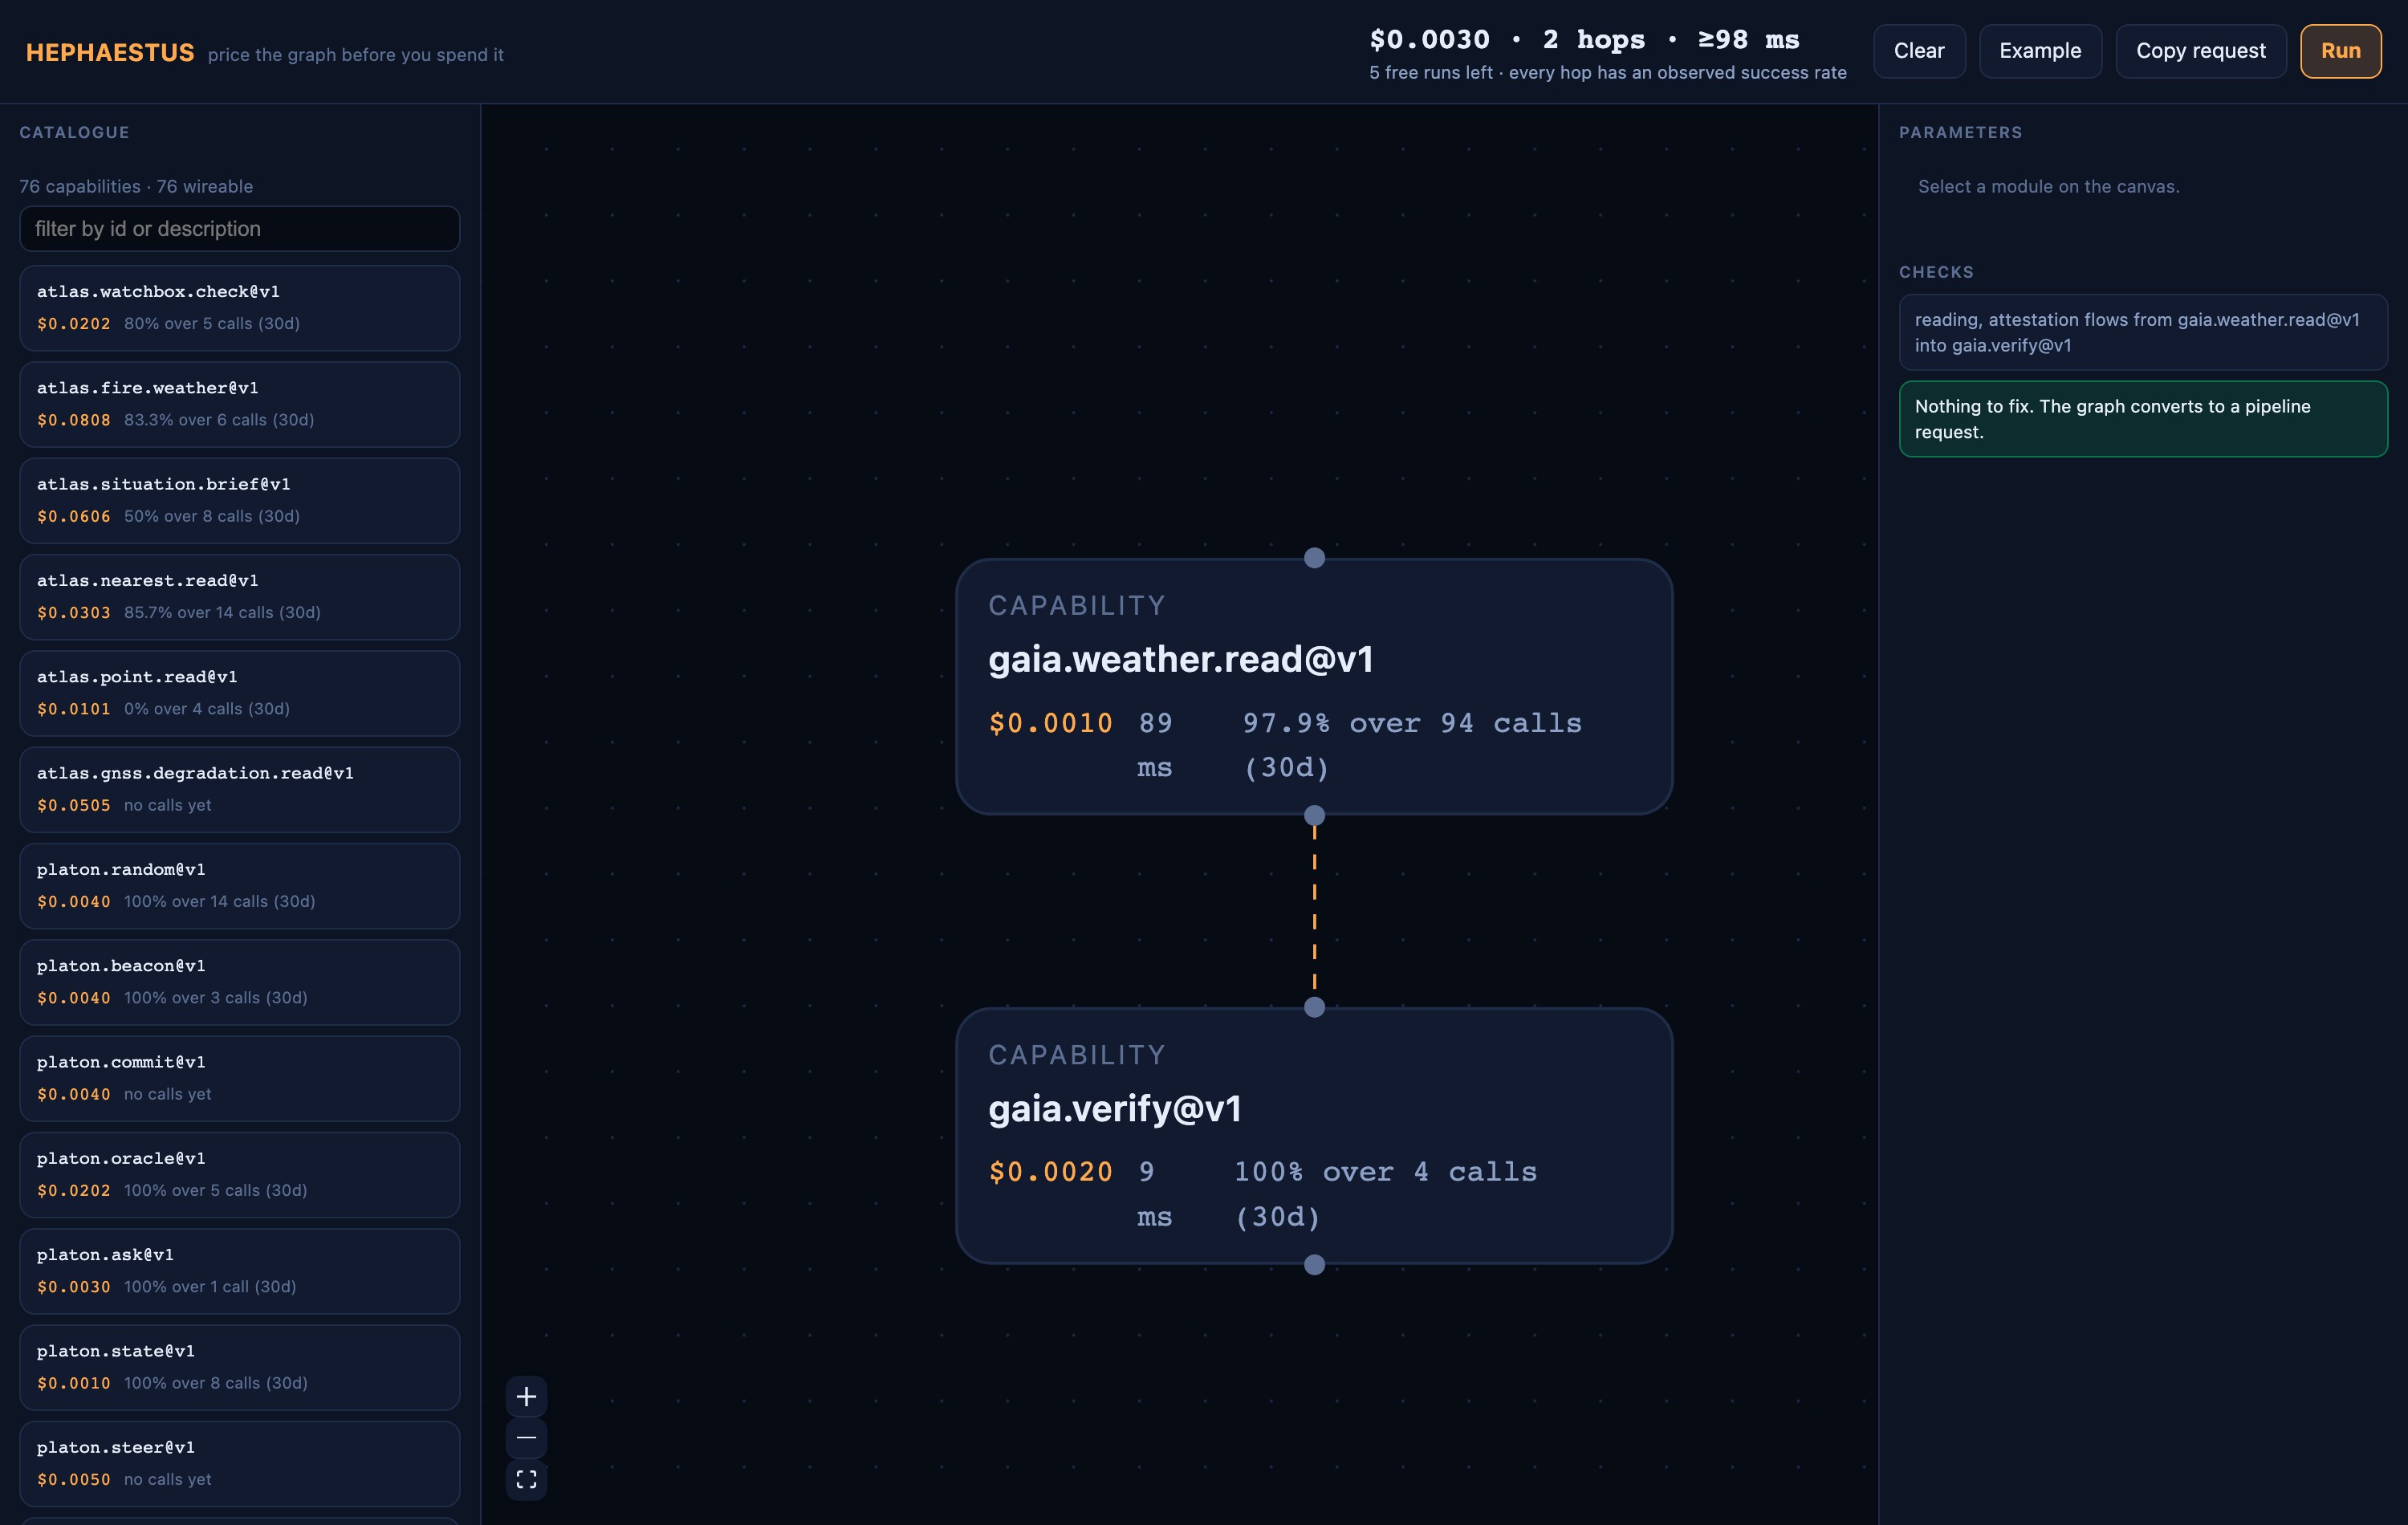
Task: Click top input port of gaia.weather.read@v1 node
Action: [1314, 558]
